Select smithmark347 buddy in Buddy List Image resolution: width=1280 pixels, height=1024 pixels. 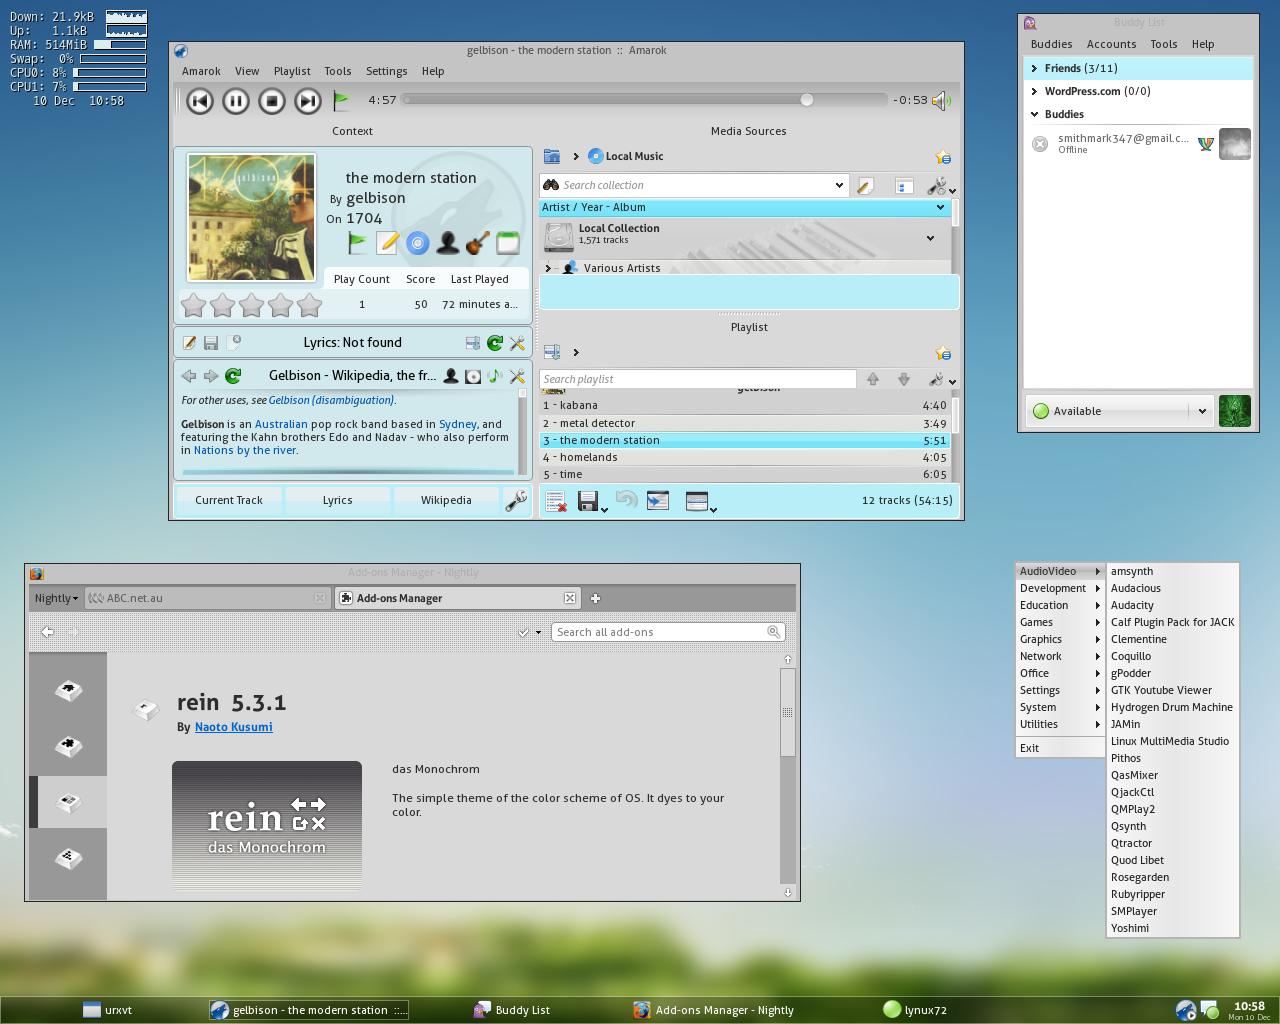pos(1140,144)
